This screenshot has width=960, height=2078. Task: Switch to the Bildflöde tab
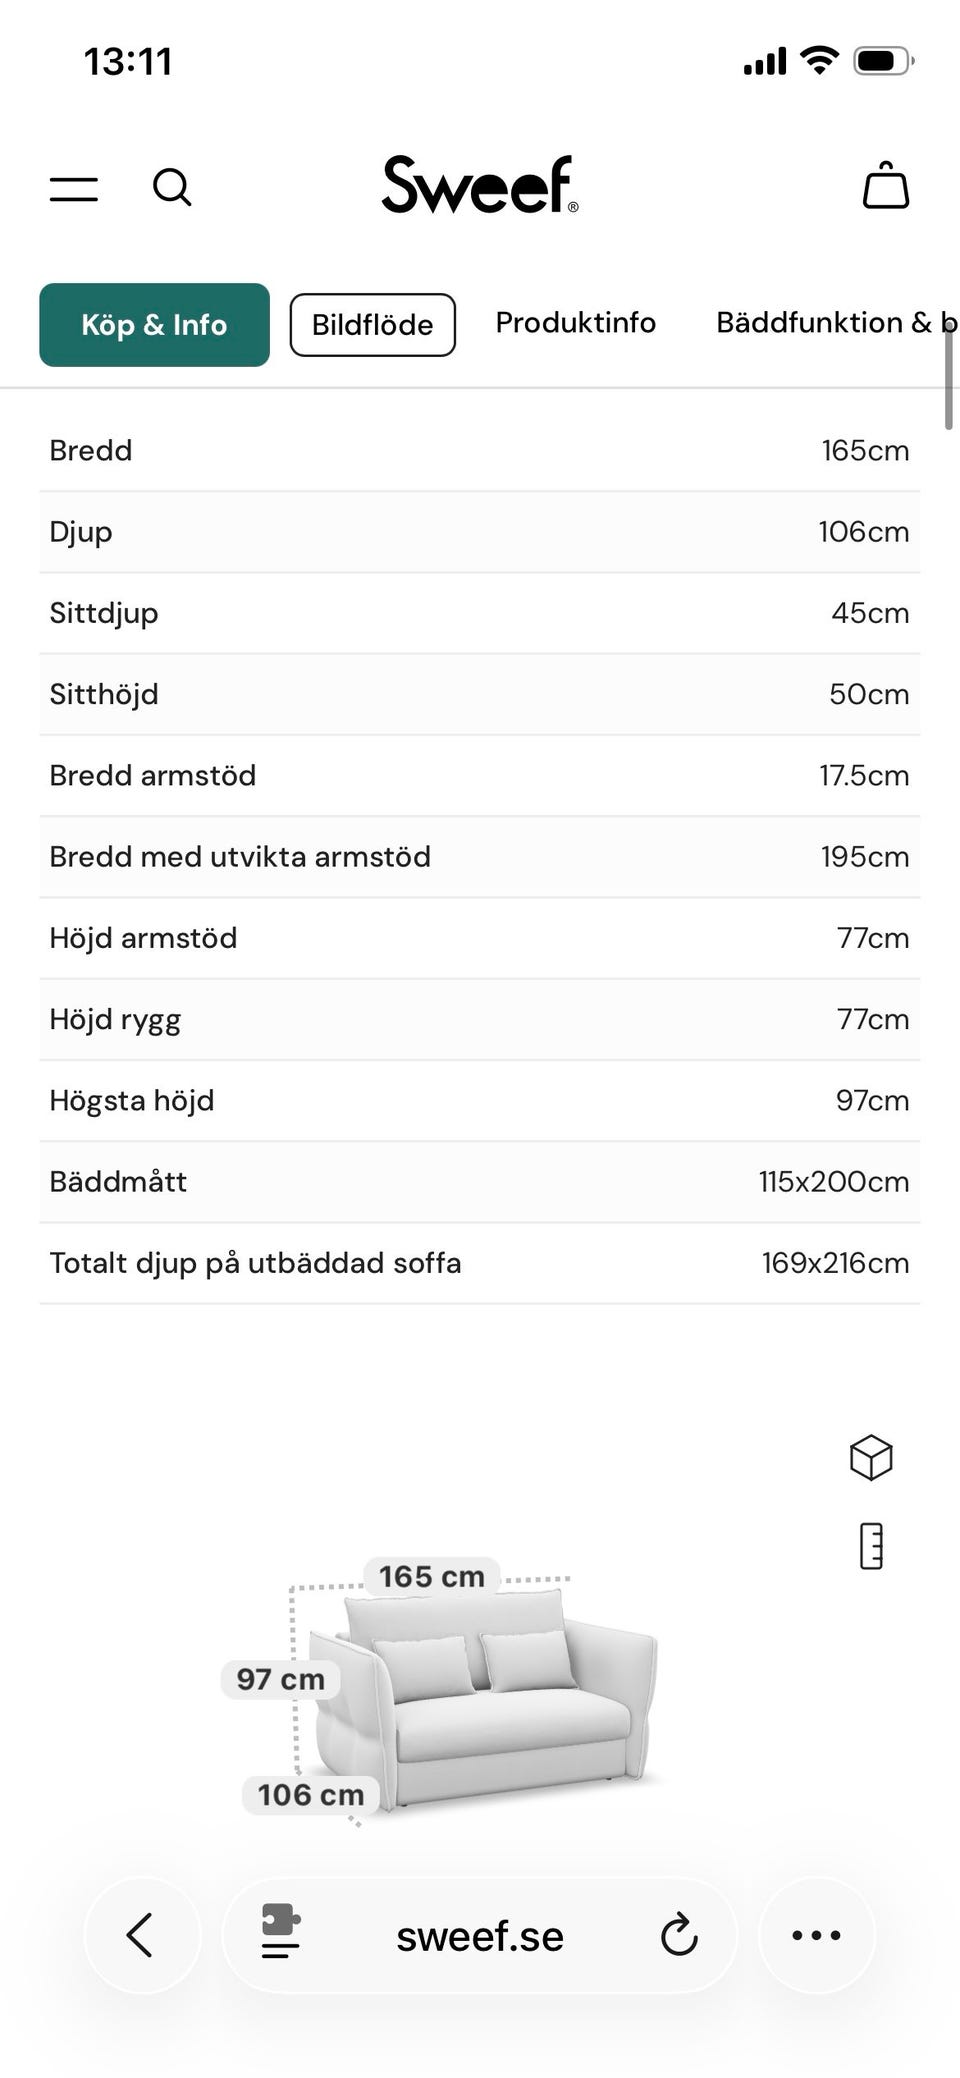pyautogui.click(x=372, y=325)
